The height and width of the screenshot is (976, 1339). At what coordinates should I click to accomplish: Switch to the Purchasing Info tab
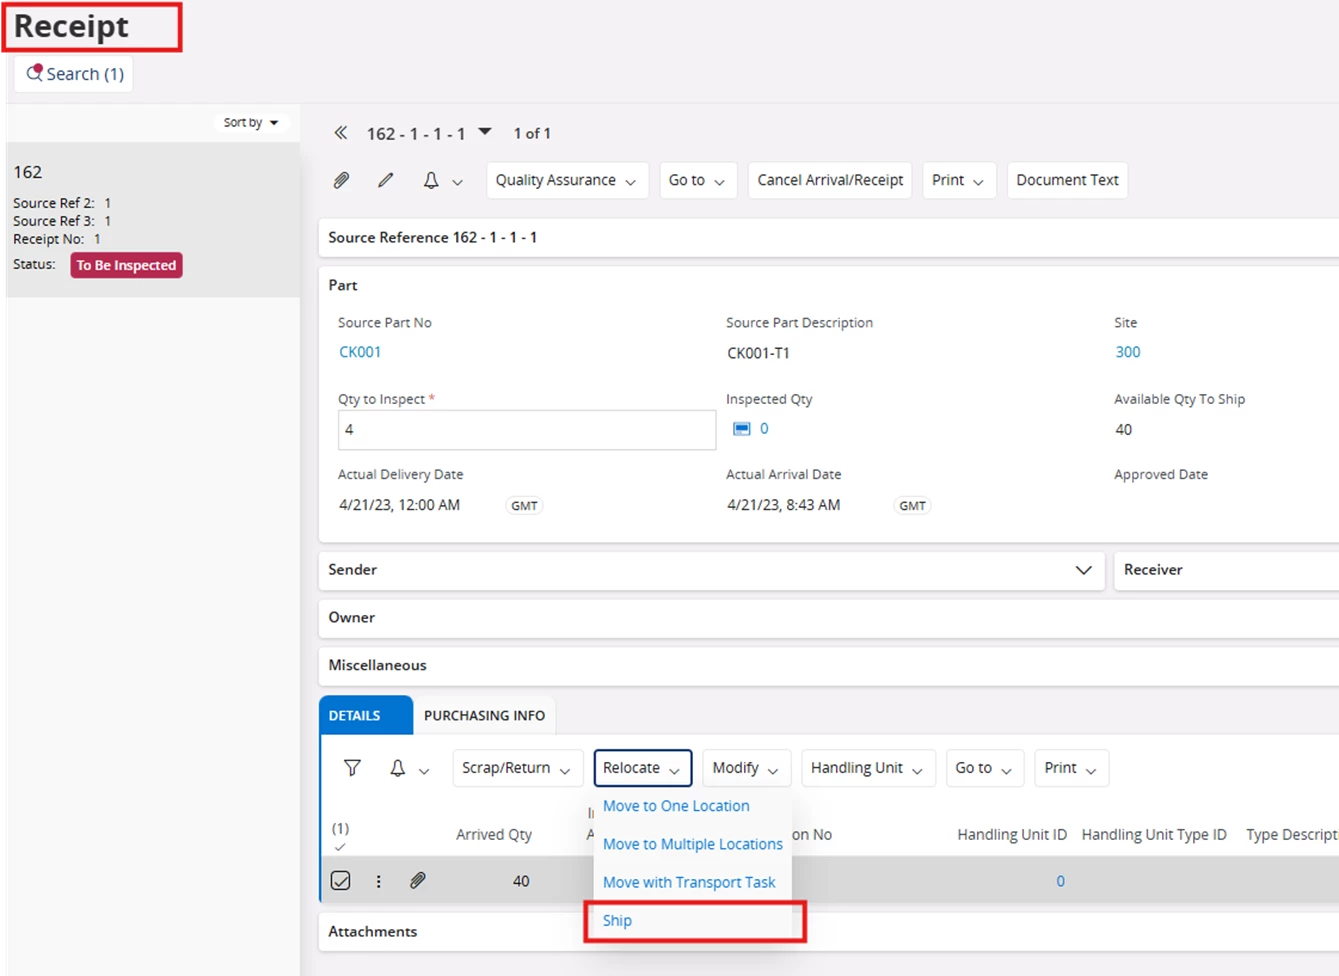484,716
